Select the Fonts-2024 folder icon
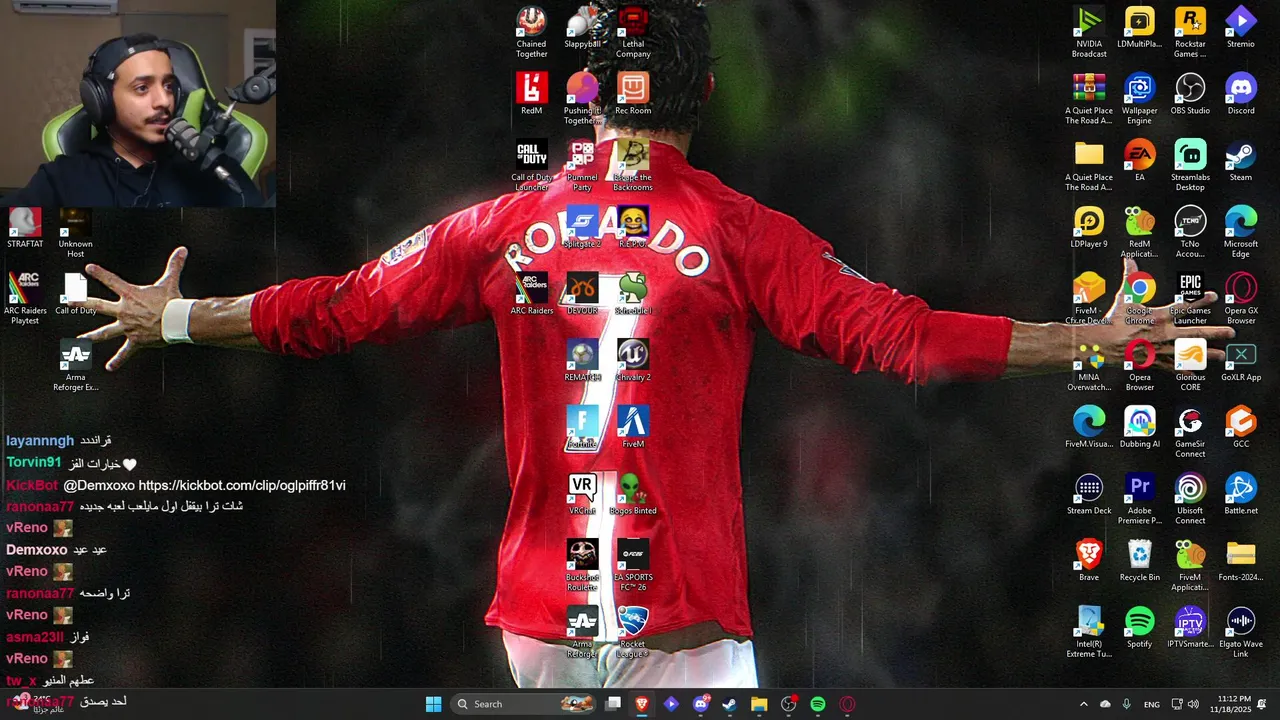 (1241, 561)
